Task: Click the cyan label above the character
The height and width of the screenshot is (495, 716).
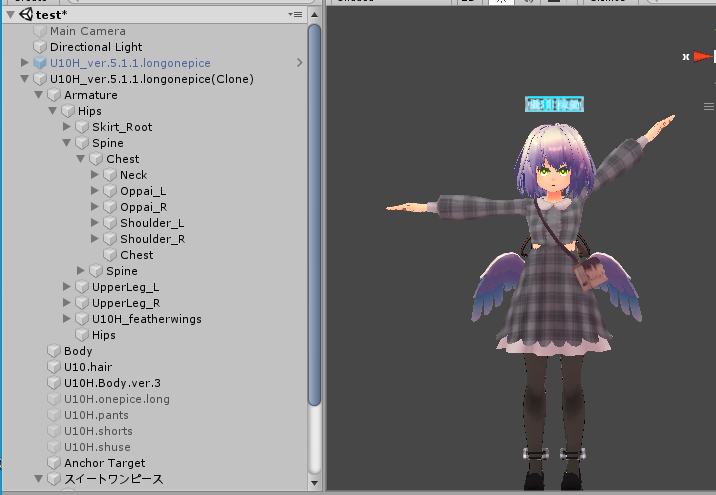Action: click(x=554, y=104)
